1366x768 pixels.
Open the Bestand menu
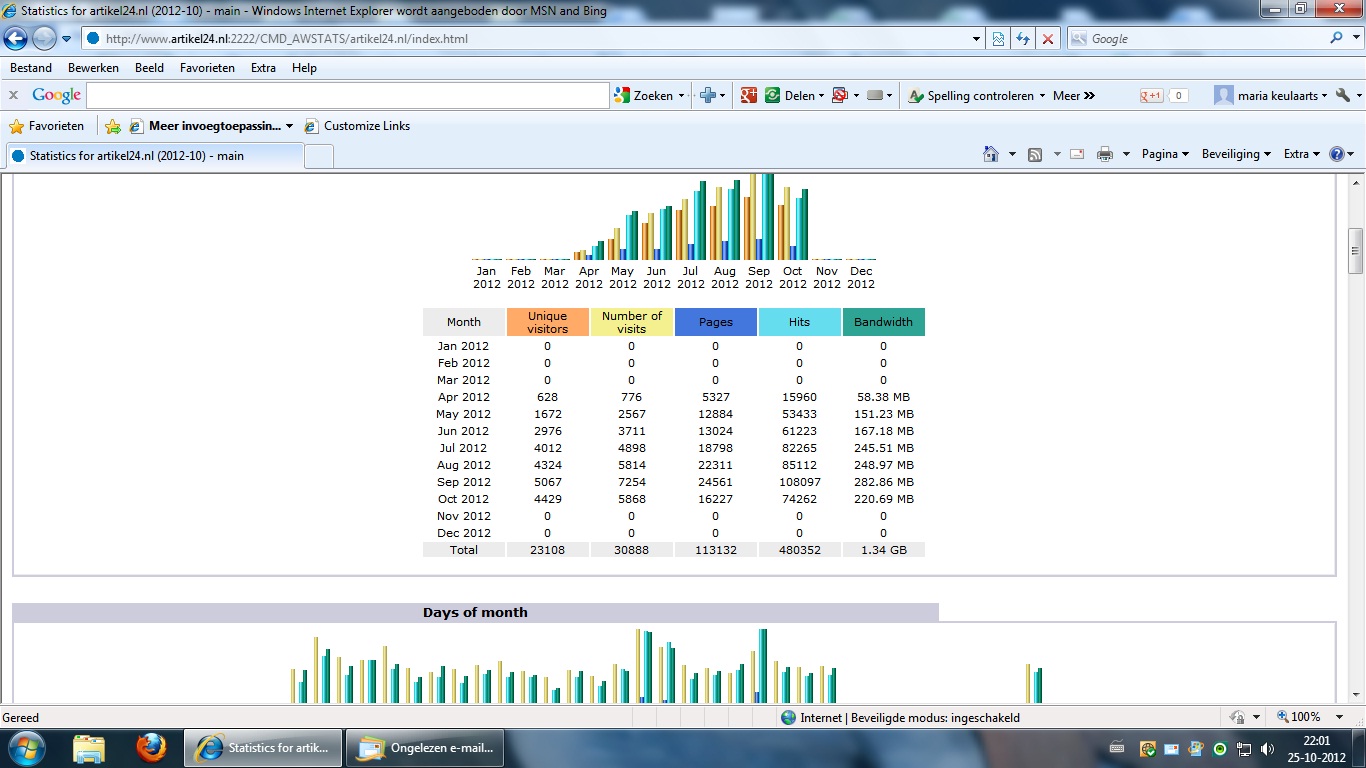[31, 68]
